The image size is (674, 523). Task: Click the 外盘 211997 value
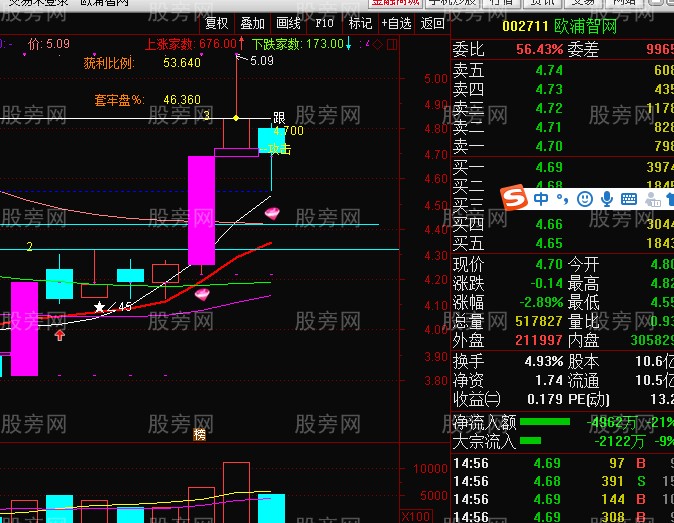coord(539,341)
